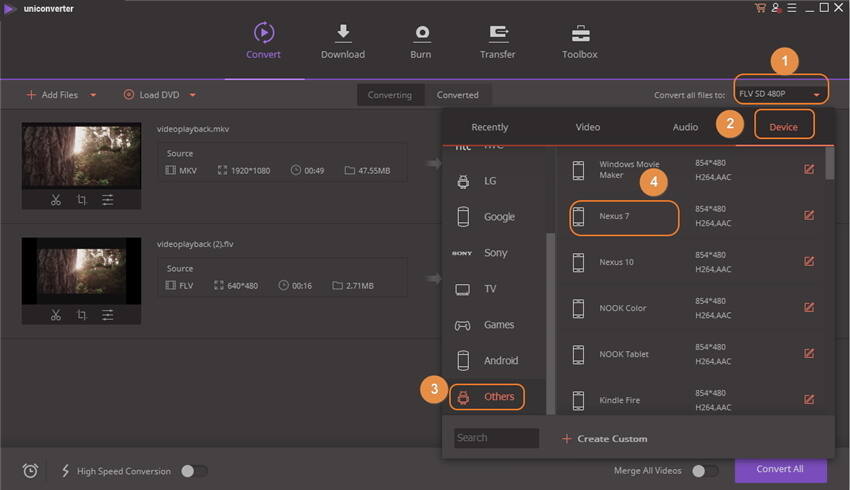Click the Search input field

[x=496, y=438]
